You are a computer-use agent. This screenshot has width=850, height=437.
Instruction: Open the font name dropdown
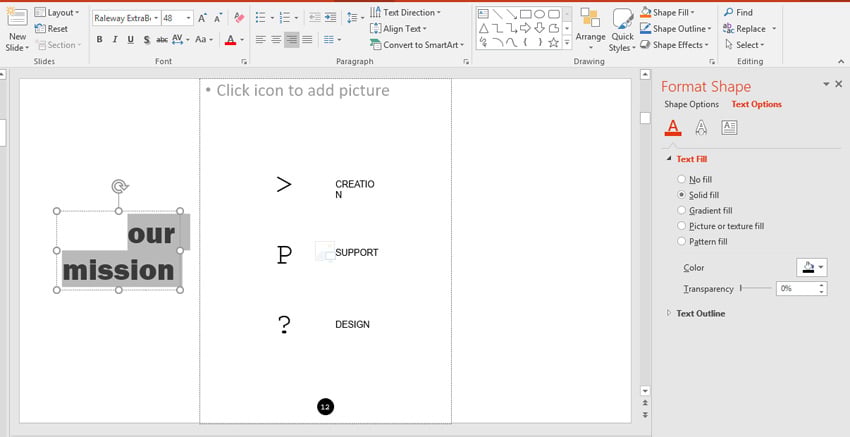pos(156,18)
